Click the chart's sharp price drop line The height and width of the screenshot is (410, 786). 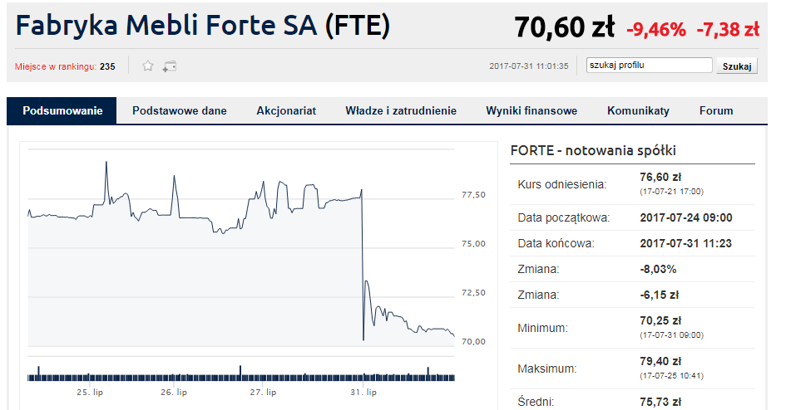(361, 262)
